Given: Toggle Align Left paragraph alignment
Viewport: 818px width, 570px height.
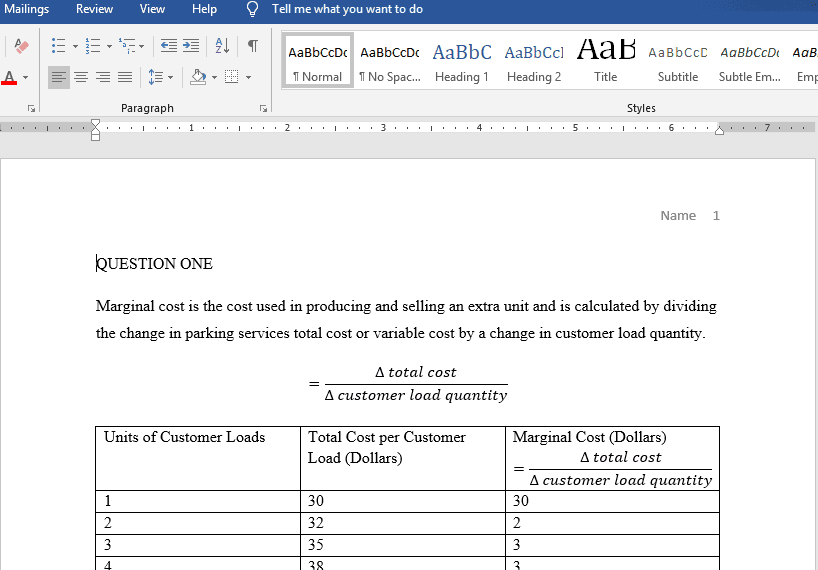Looking at the screenshot, I should [58, 77].
